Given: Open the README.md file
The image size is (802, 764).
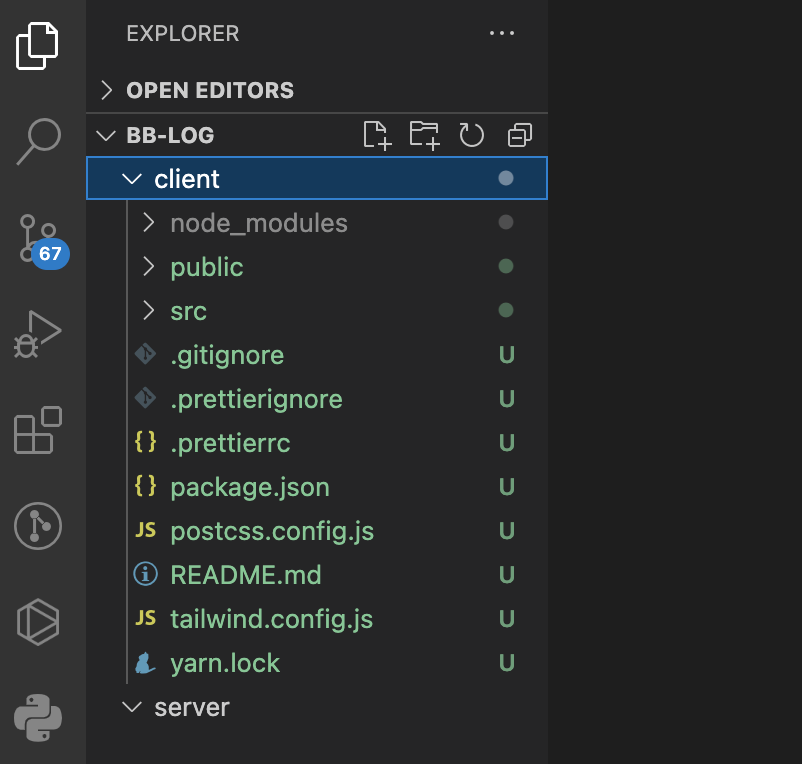Looking at the screenshot, I should 245,575.
